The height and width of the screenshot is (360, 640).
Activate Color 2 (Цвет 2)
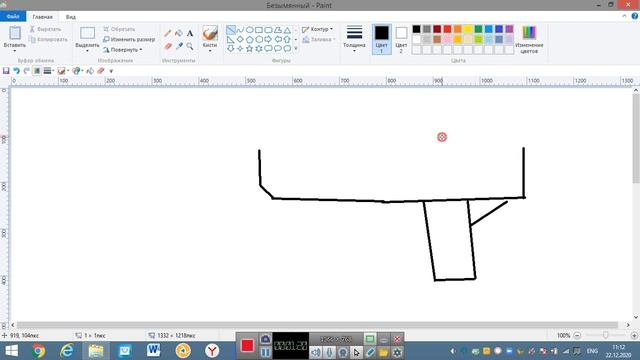pos(401,39)
